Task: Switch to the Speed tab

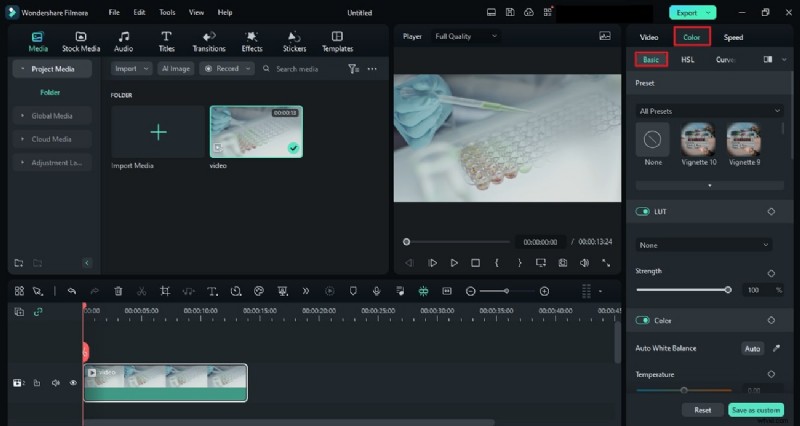Action: click(733, 37)
